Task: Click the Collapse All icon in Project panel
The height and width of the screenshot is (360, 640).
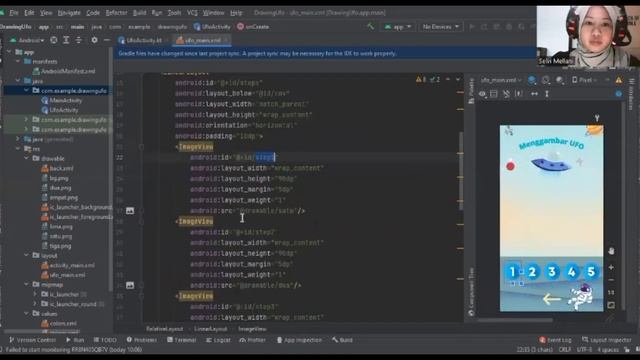Action: coord(78,40)
